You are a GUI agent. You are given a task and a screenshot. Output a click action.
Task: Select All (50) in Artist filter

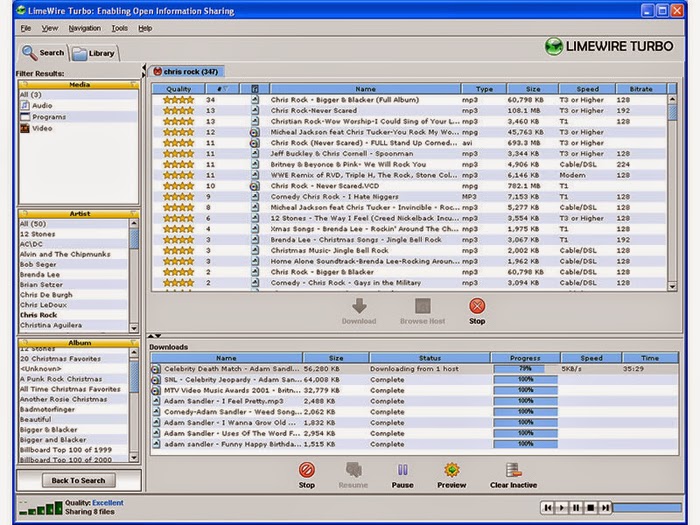(x=74, y=224)
